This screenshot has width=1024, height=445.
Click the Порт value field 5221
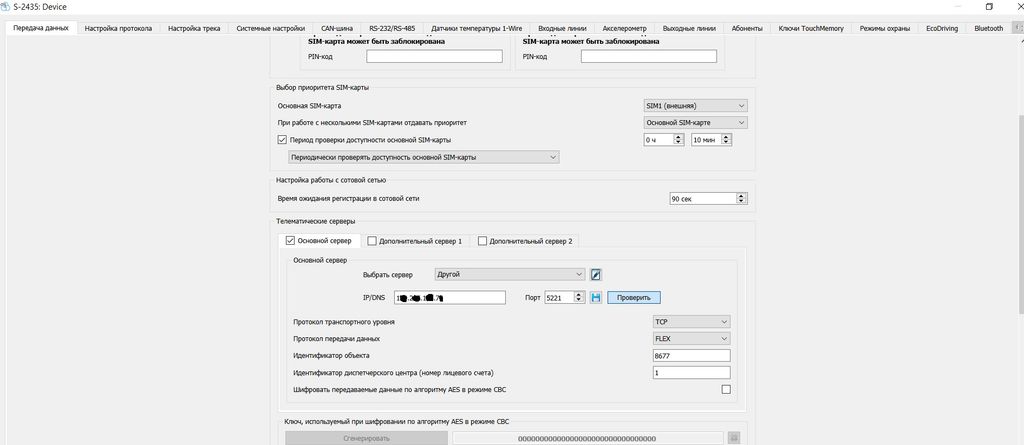pyautogui.click(x=559, y=297)
